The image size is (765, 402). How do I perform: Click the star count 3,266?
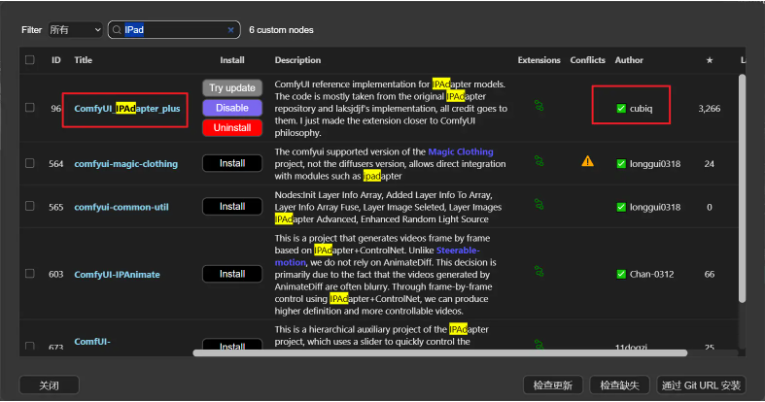click(709, 108)
